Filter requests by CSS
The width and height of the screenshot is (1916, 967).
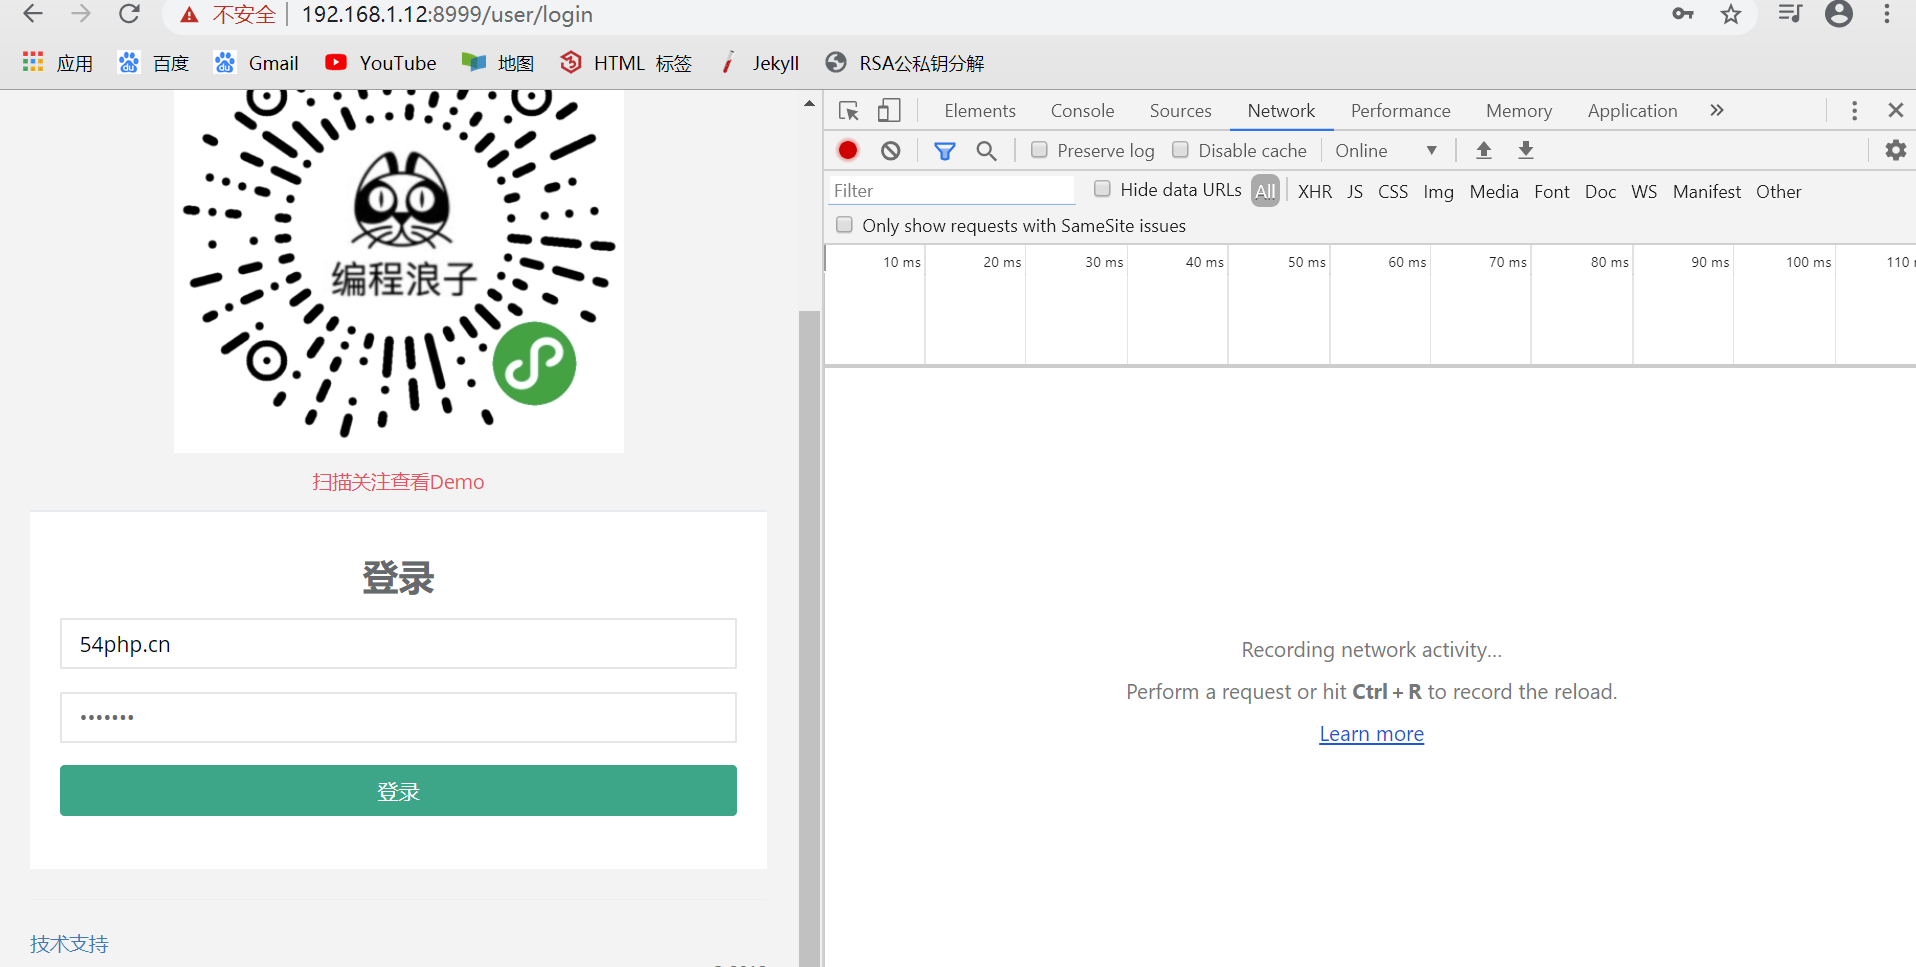[1392, 191]
